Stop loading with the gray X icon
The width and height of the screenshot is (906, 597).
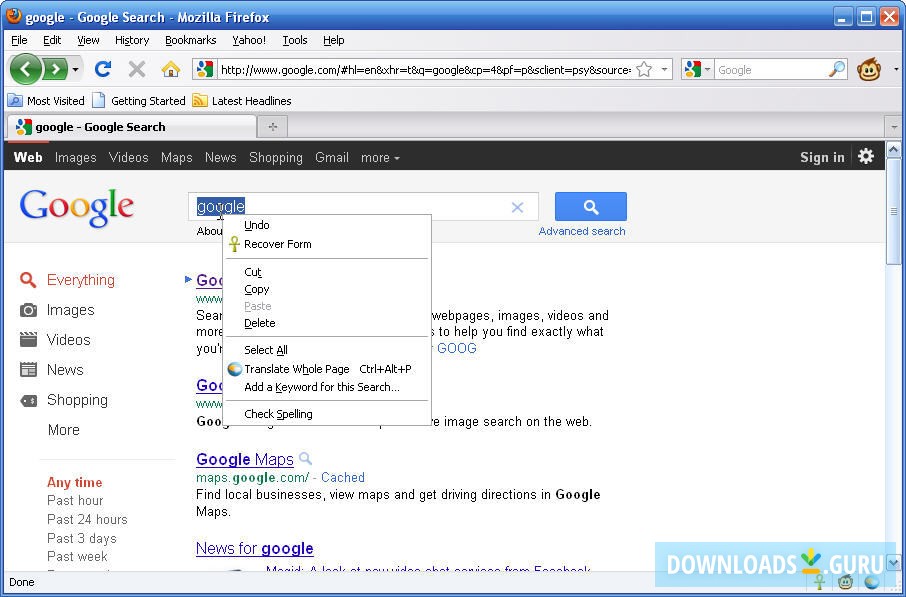pos(137,69)
